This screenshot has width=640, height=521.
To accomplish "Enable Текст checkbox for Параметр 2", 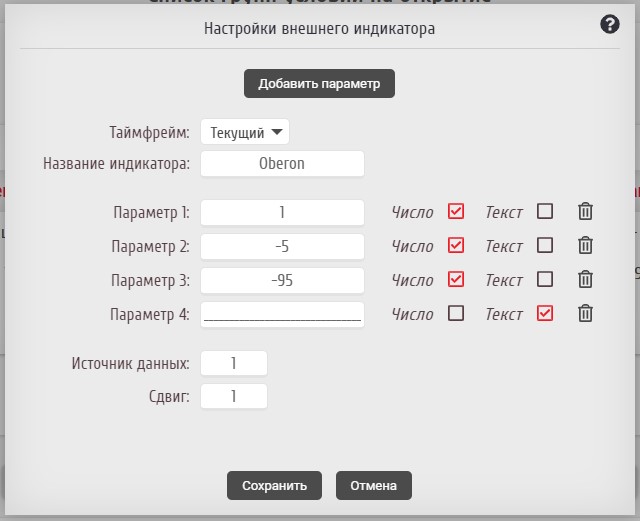I will point(545,246).
